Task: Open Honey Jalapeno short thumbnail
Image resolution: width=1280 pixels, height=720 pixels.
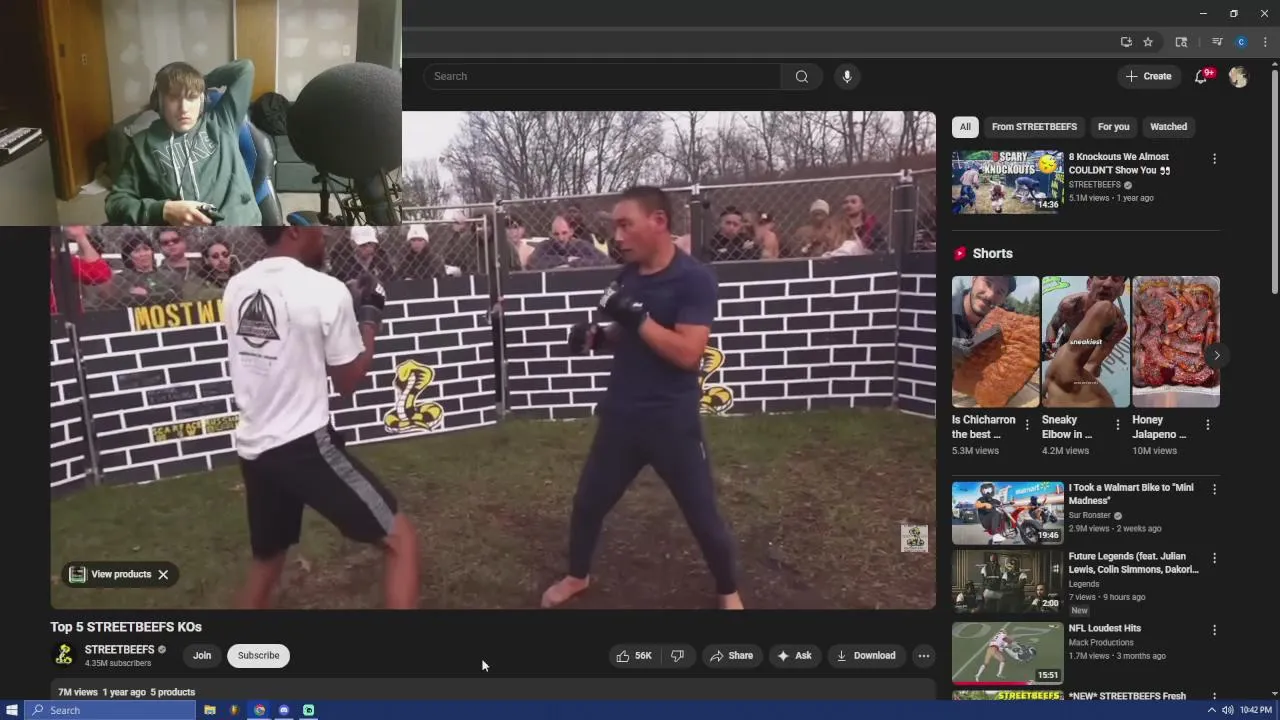Action: 1175,342
